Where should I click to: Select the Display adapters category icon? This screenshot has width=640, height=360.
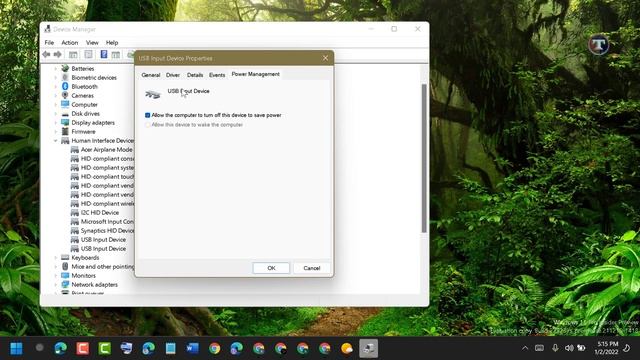(65, 122)
